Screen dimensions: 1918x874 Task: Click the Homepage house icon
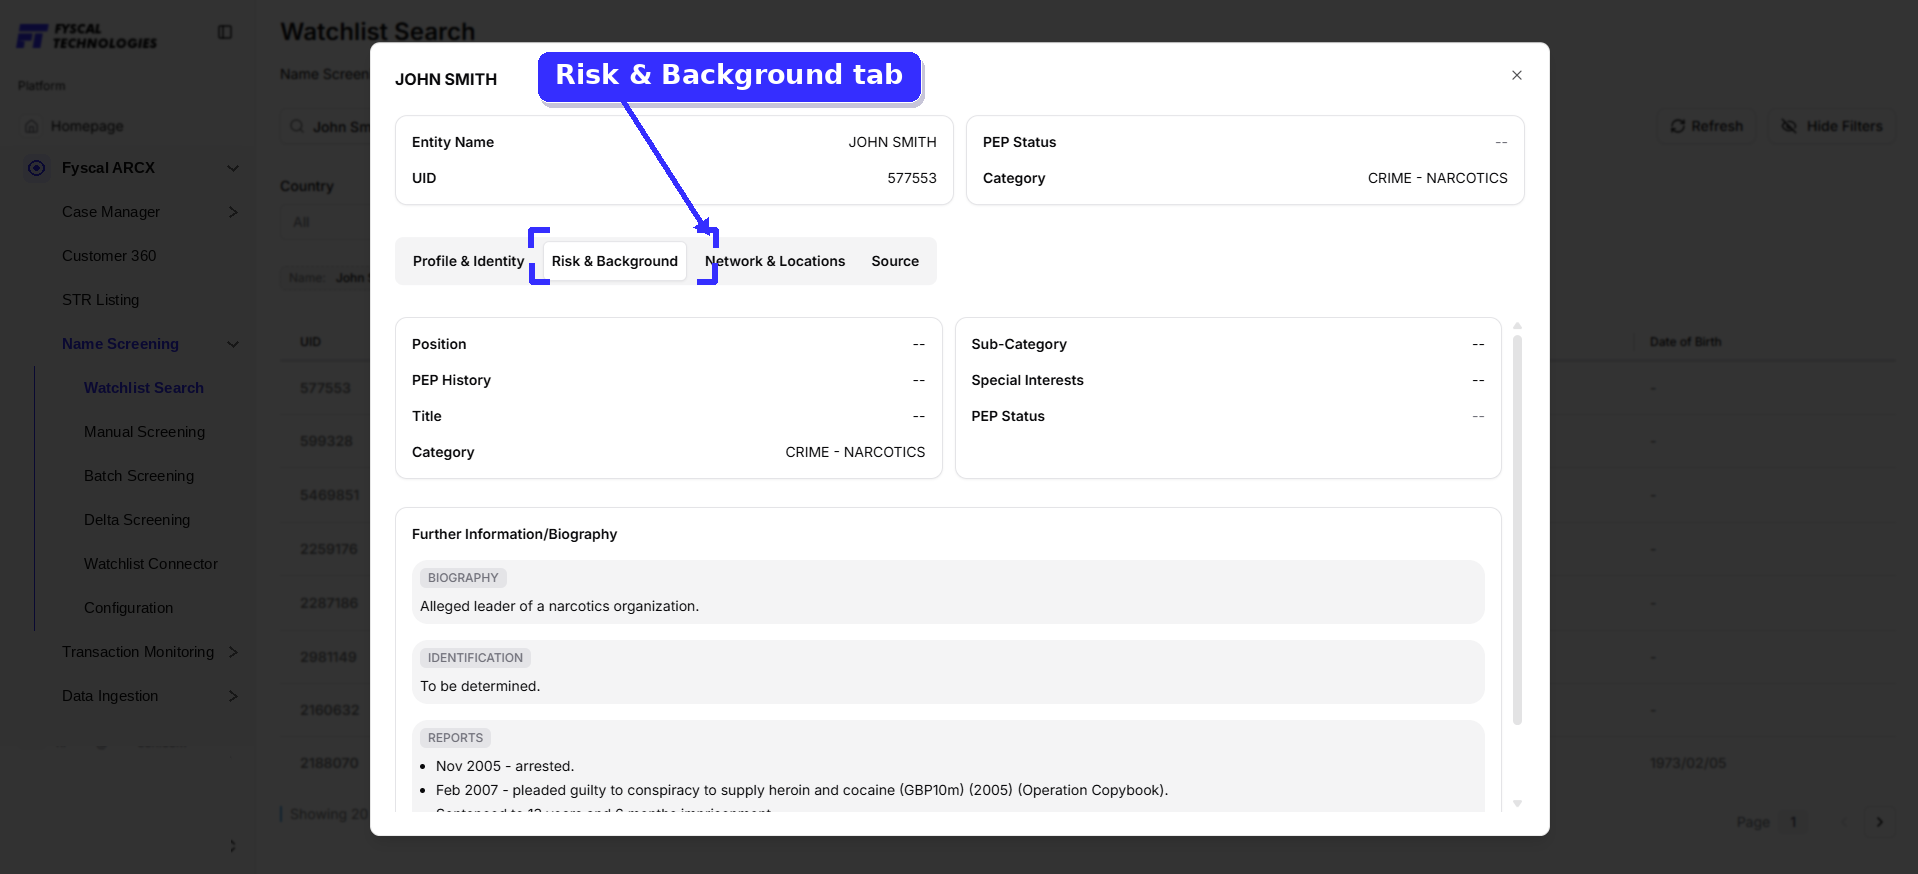click(x=32, y=126)
